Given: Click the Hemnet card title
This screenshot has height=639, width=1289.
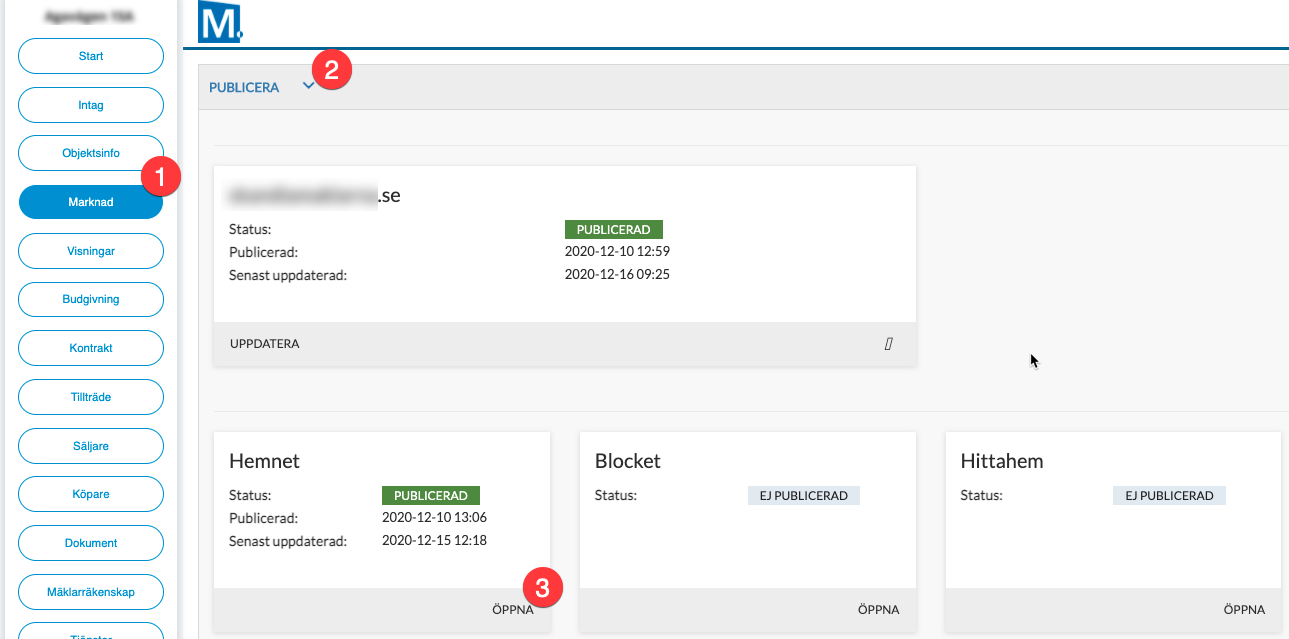Looking at the screenshot, I should 264,461.
